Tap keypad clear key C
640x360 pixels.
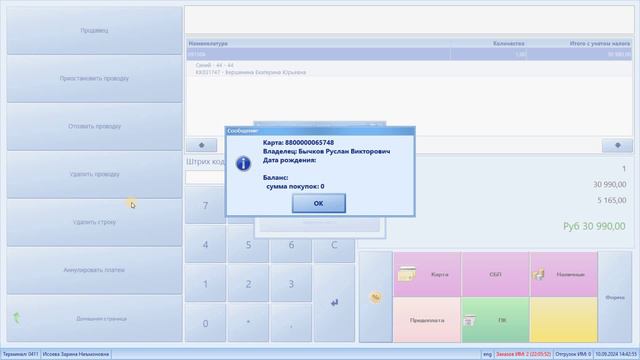click(334, 244)
